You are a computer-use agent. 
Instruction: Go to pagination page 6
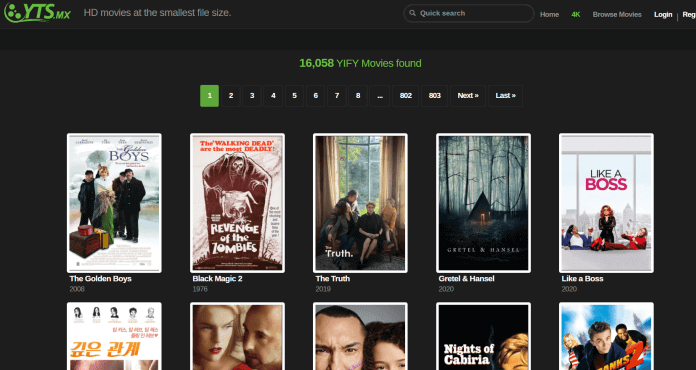pos(316,96)
